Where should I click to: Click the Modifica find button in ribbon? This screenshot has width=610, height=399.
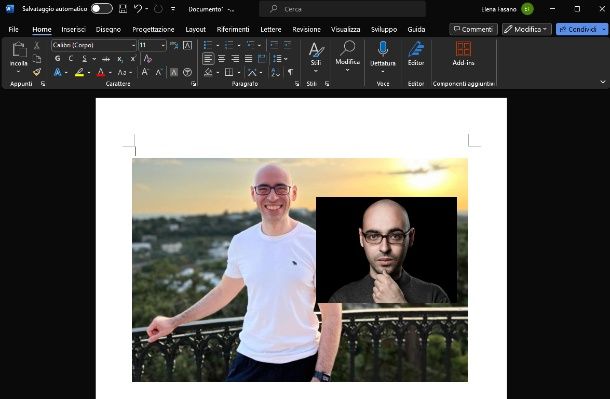pos(347,56)
